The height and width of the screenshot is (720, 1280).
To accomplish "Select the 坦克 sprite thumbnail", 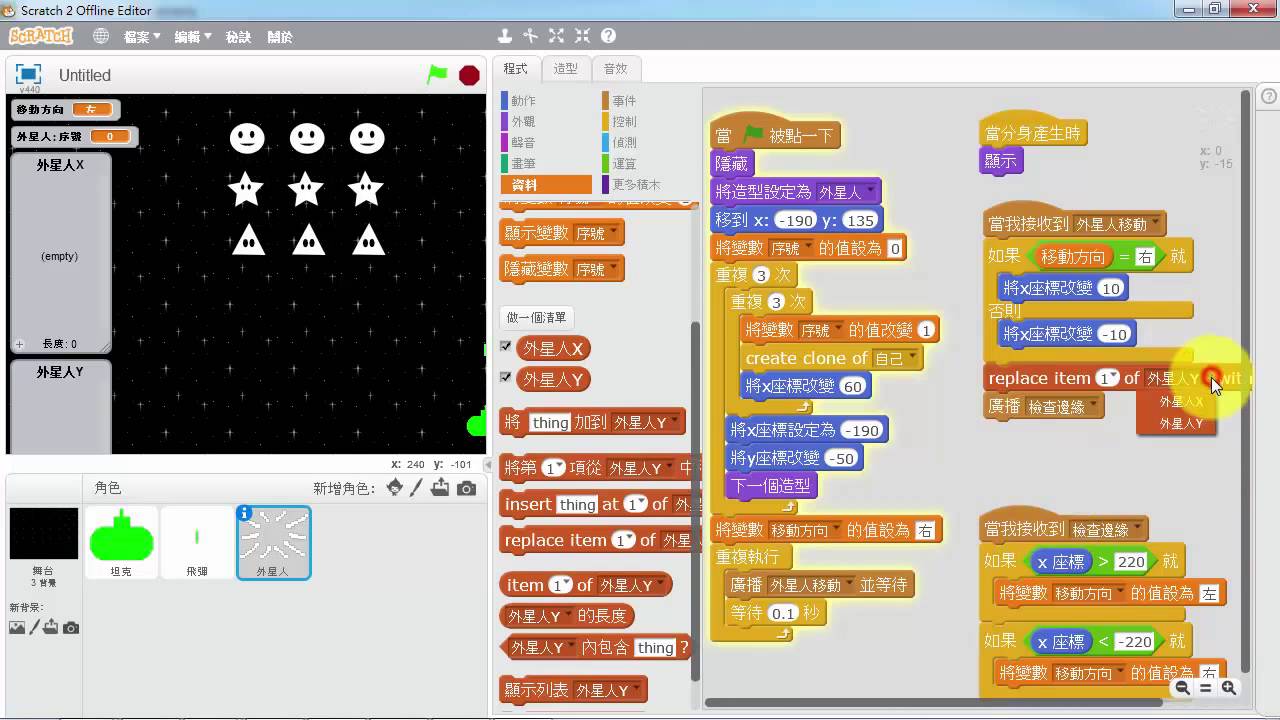I will coord(122,542).
